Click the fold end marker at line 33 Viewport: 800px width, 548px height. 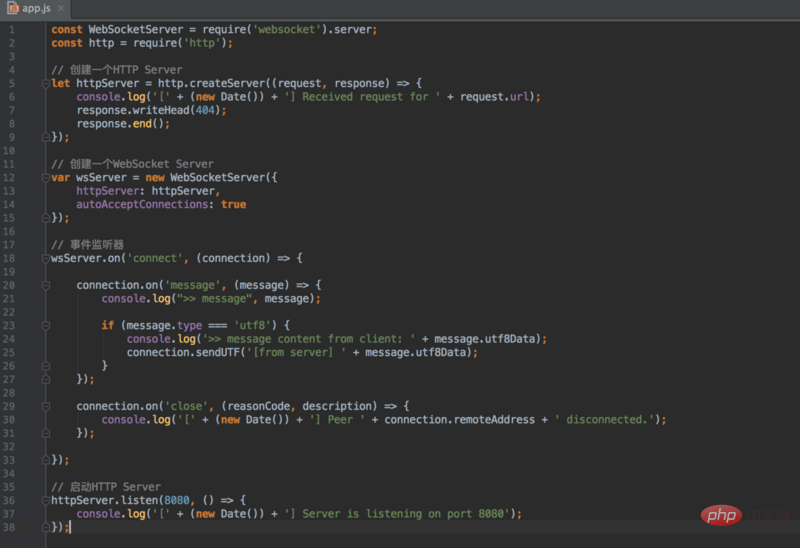coord(45,460)
